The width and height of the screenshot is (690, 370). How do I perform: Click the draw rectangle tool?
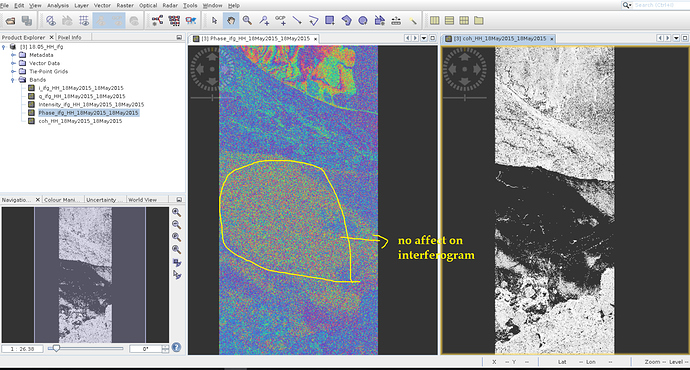(330, 20)
